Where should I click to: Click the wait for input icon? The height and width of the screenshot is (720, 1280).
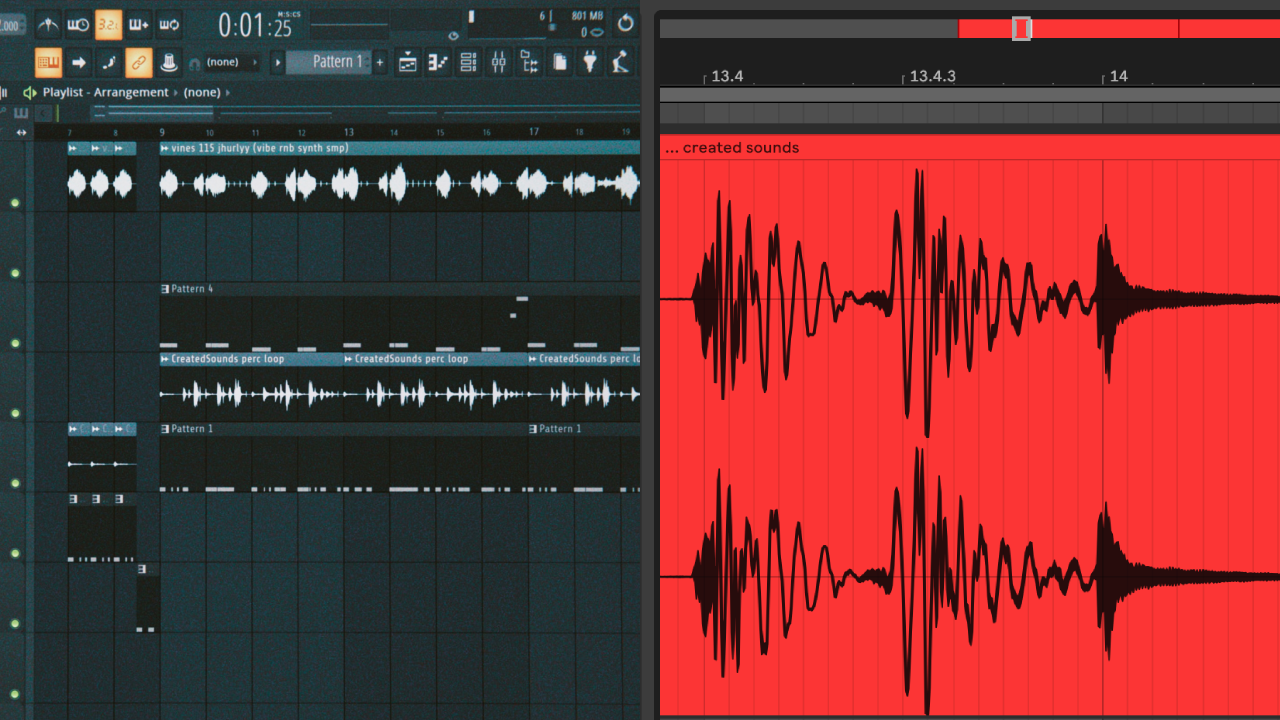click(x=78, y=24)
